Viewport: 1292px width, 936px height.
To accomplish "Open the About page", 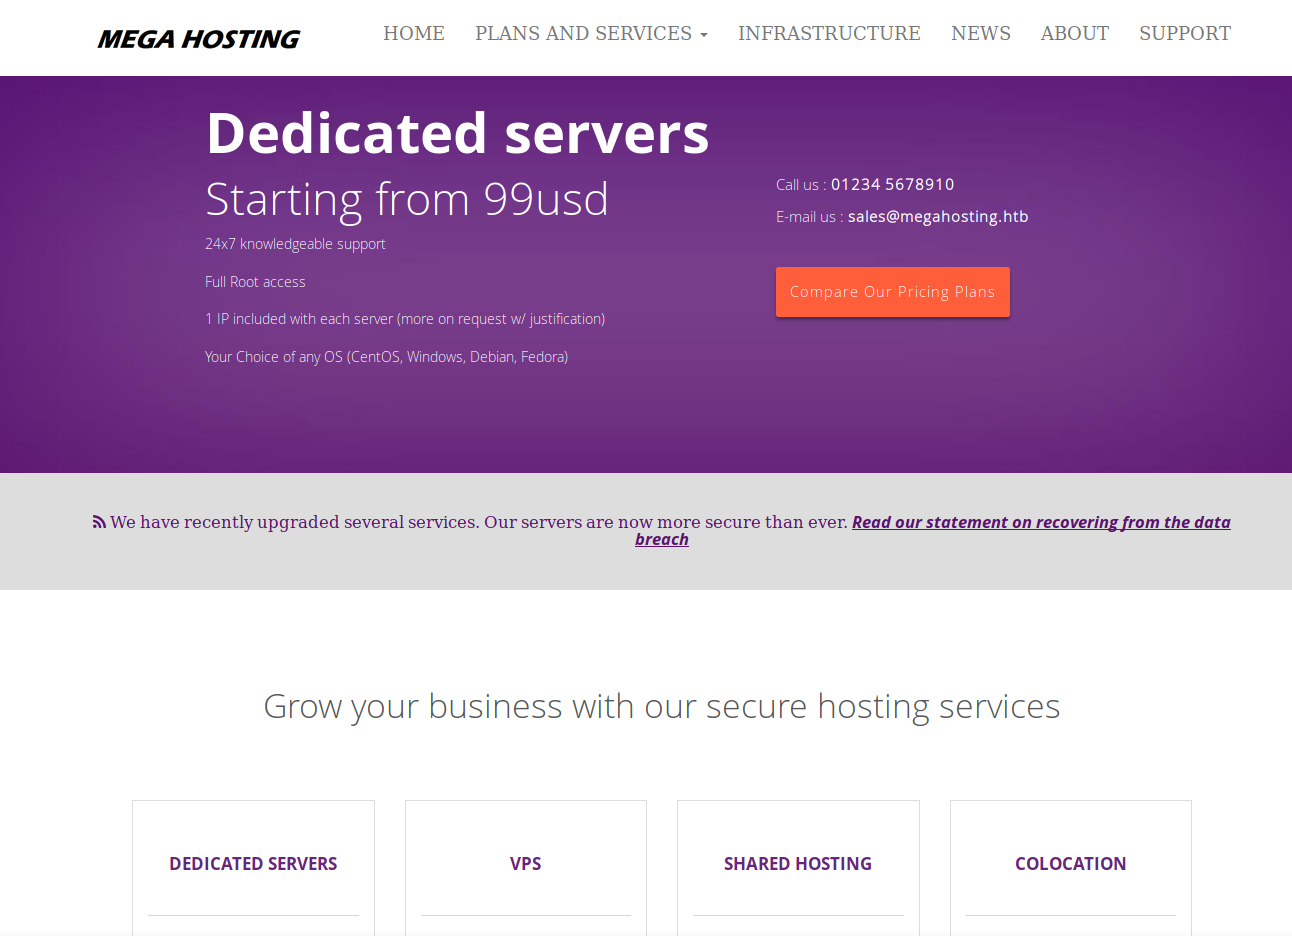I will [1074, 33].
